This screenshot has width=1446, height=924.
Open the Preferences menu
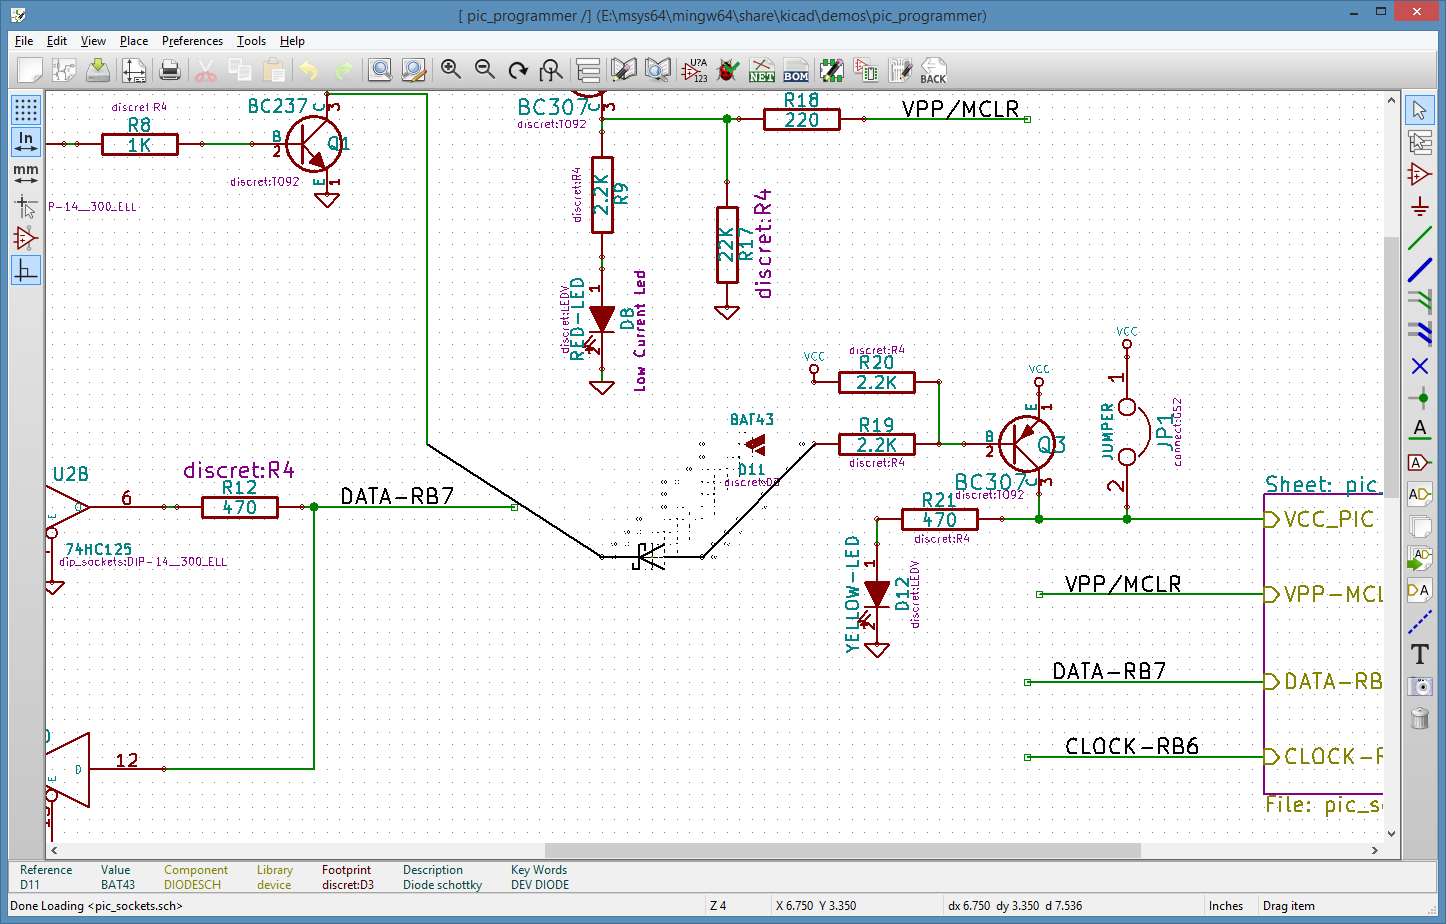[192, 41]
